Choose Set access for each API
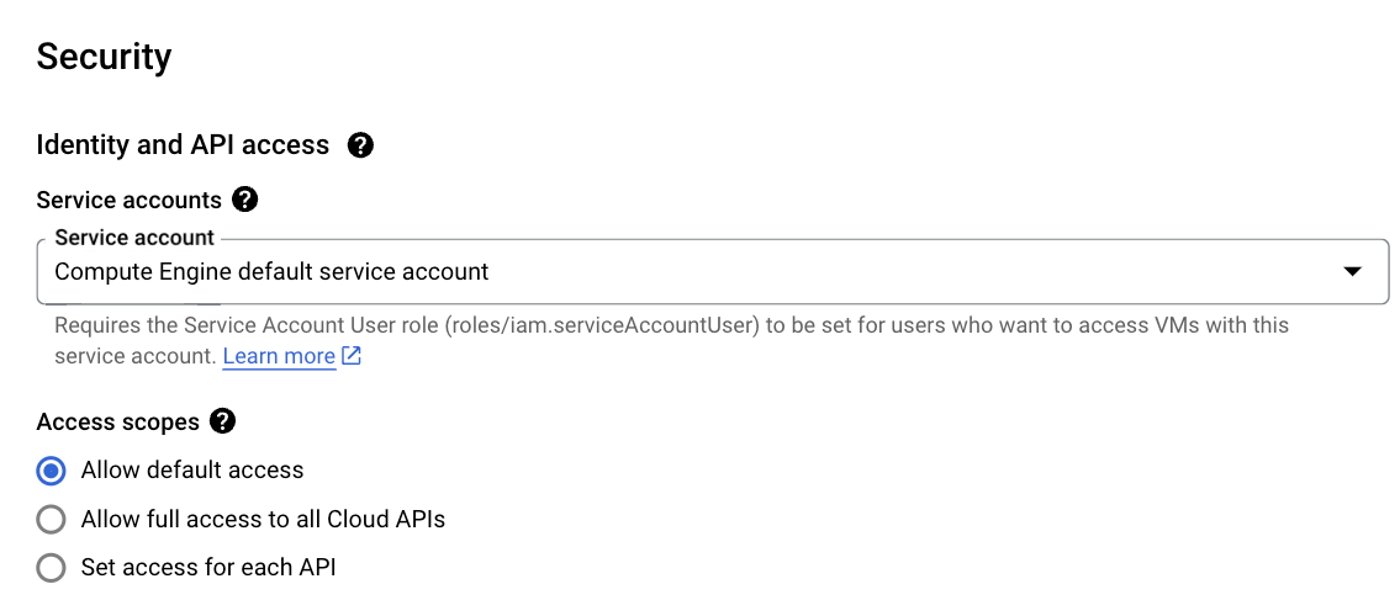Screen dimensions: 1400x616 click(x=51, y=567)
